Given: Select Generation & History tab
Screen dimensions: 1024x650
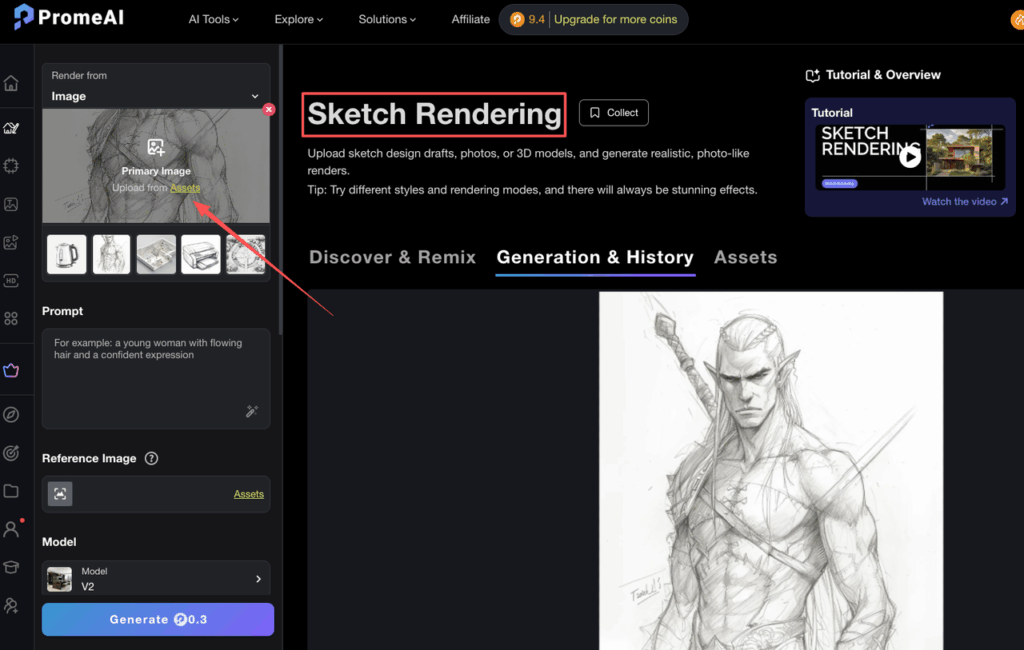Looking at the screenshot, I should (x=595, y=257).
